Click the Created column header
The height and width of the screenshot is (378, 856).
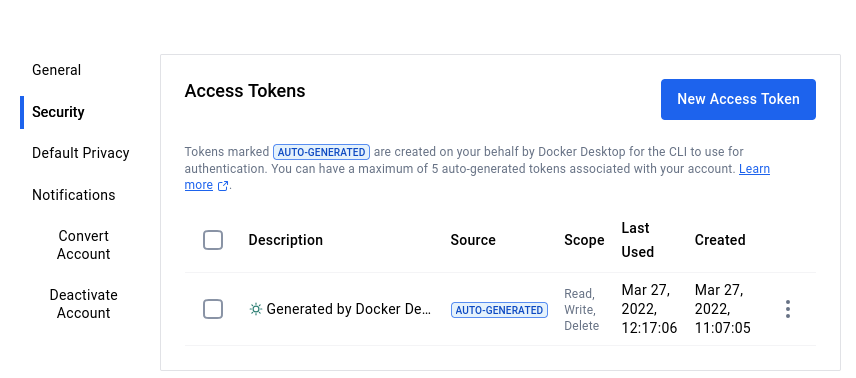[x=720, y=240]
